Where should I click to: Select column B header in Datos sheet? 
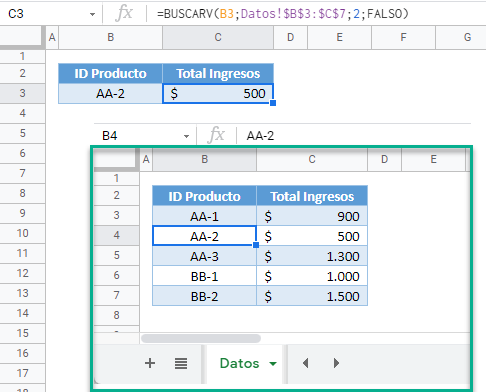204,159
